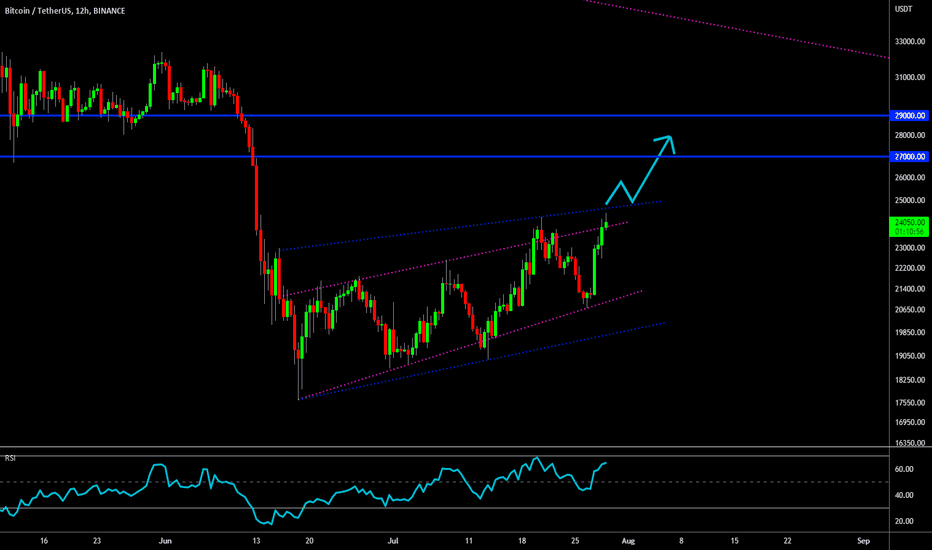Click the Bitcoin / TetherUS chart title
Viewport: 932px width, 550px height.
coord(65,11)
